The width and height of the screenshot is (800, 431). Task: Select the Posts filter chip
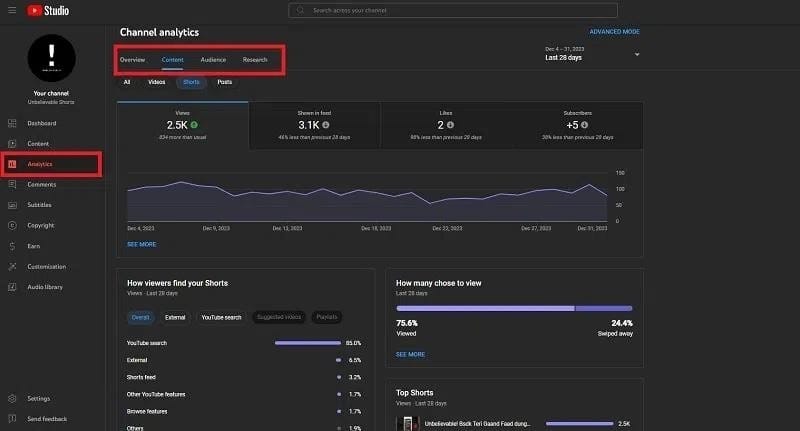[x=224, y=82]
